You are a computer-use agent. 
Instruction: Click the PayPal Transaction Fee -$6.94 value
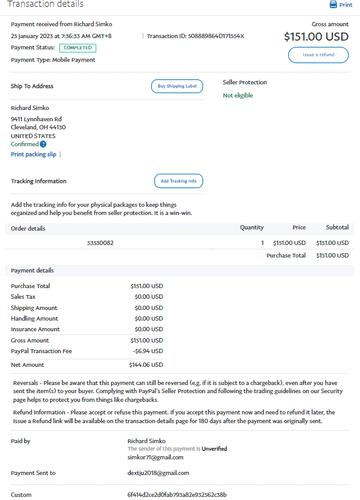[x=148, y=351]
